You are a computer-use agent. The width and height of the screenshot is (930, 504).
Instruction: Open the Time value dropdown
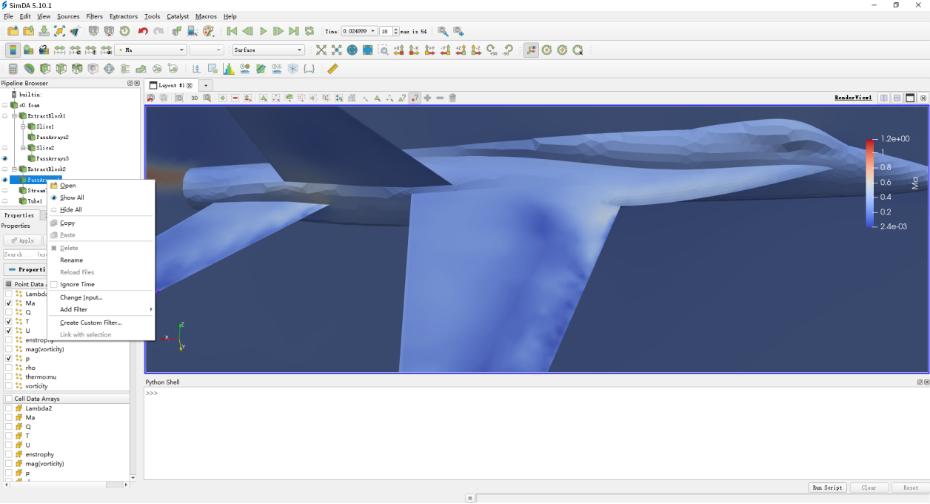359,31
